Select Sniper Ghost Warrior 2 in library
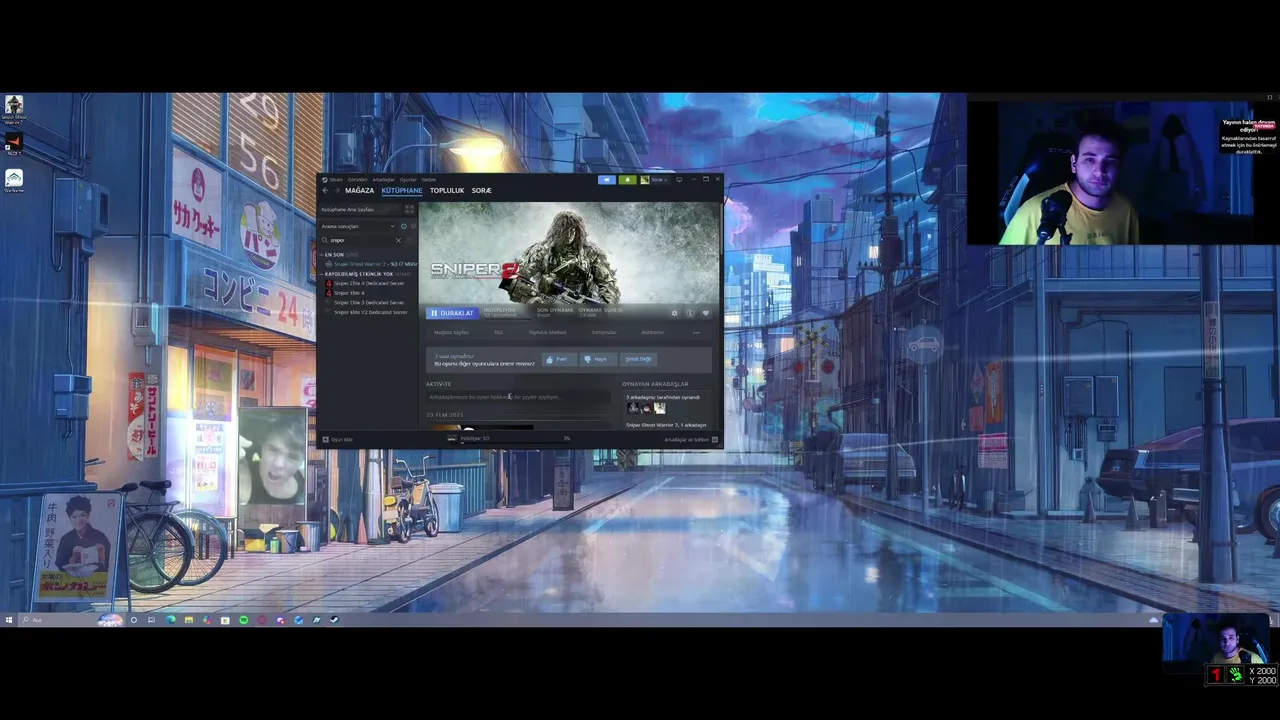 370,264
